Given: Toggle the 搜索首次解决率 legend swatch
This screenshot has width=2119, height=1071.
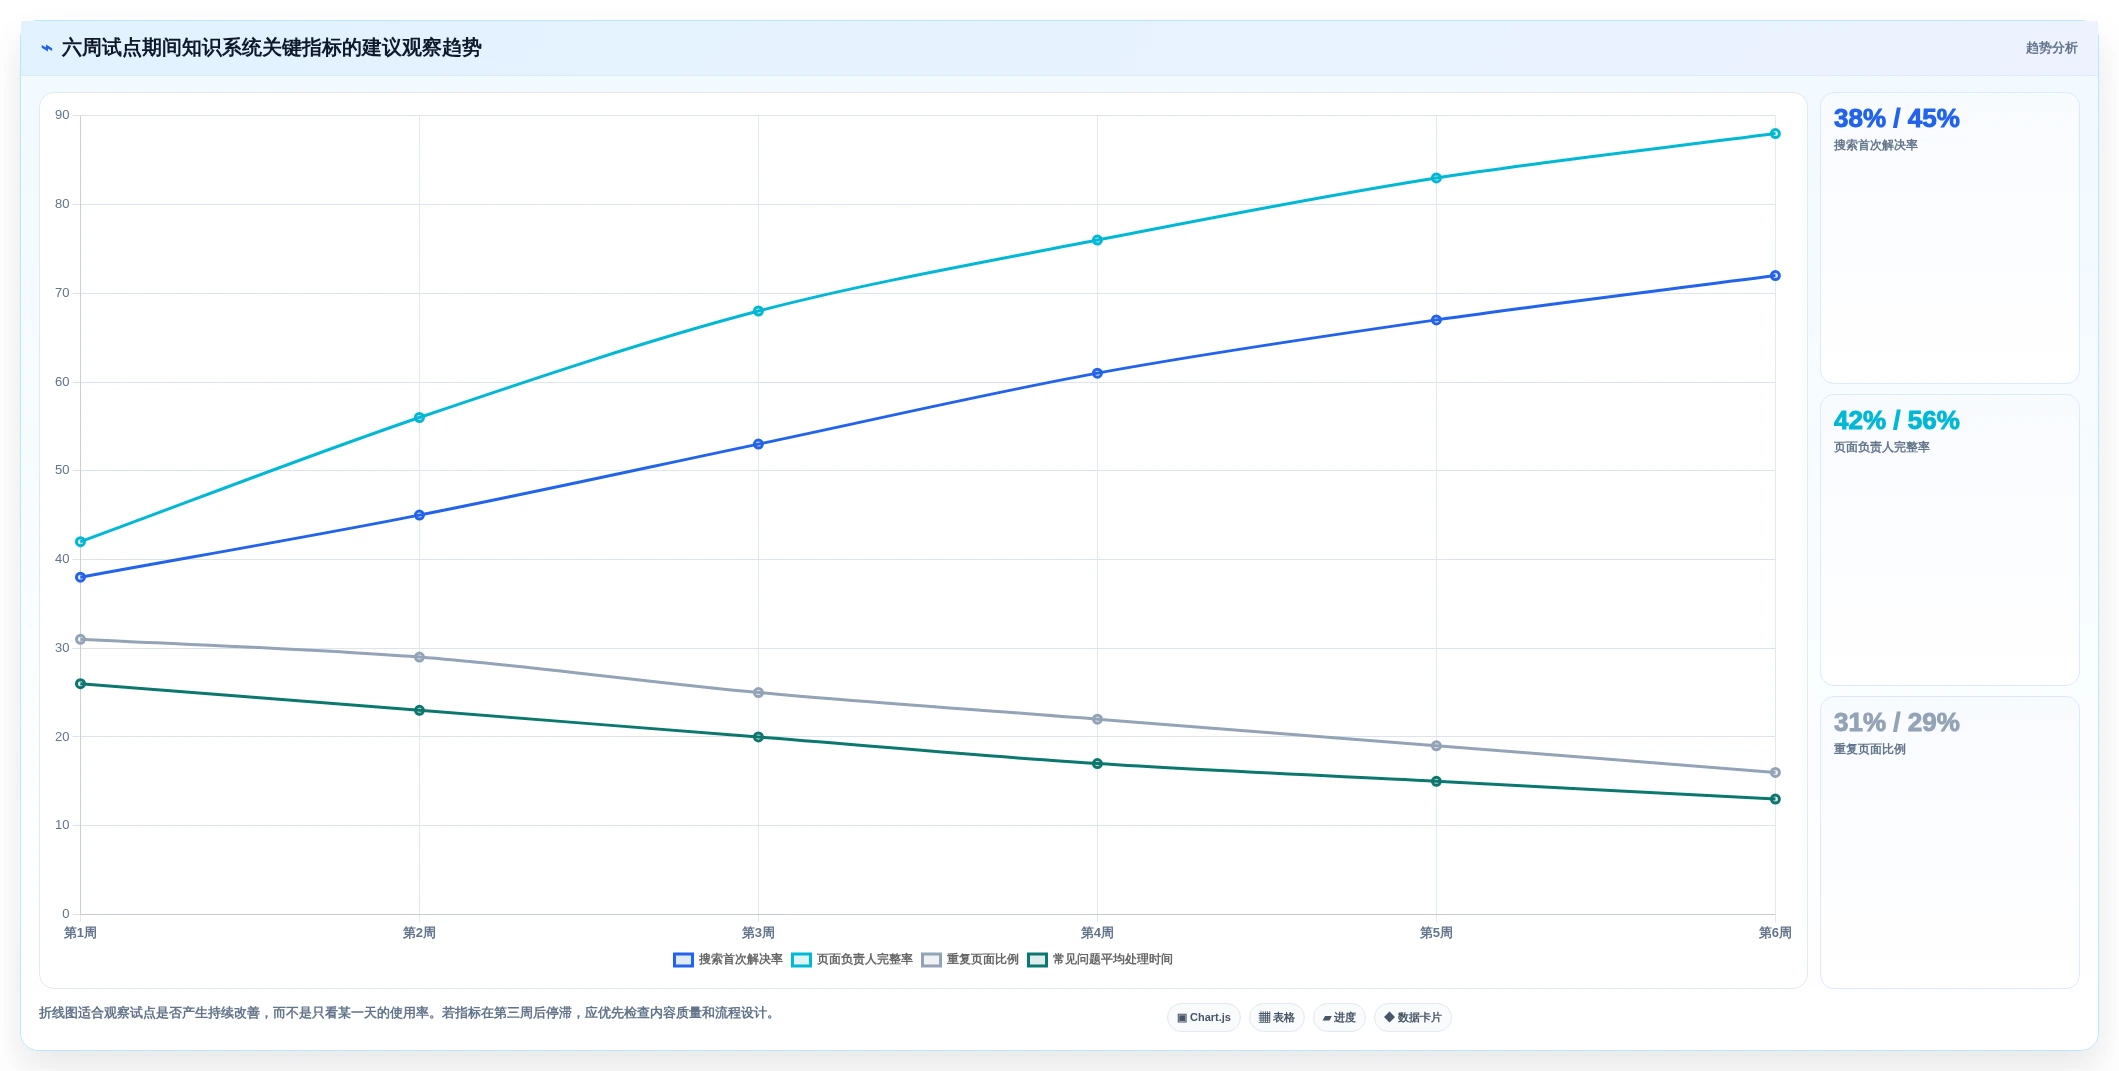Looking at the screenshot, I should [x=683, y=960].
